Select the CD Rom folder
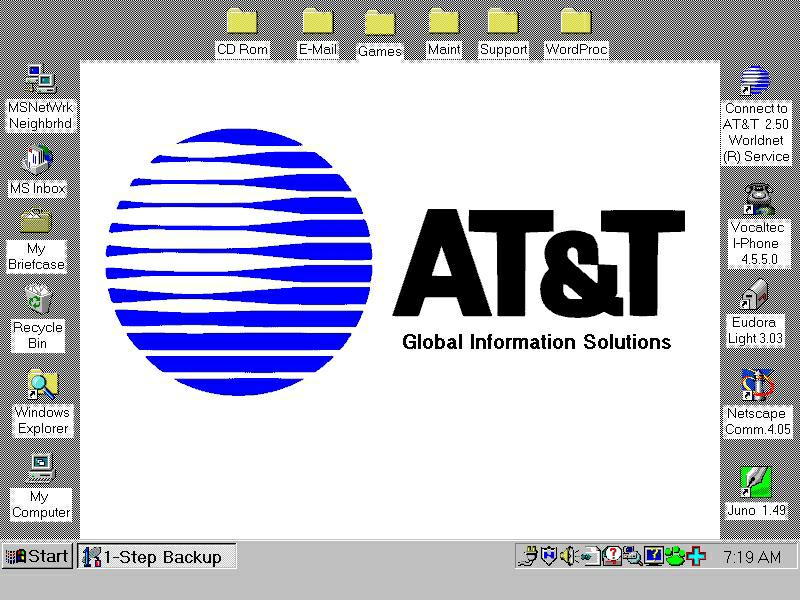Viewport: 800px width, 600px height. [x=242, y=22]
